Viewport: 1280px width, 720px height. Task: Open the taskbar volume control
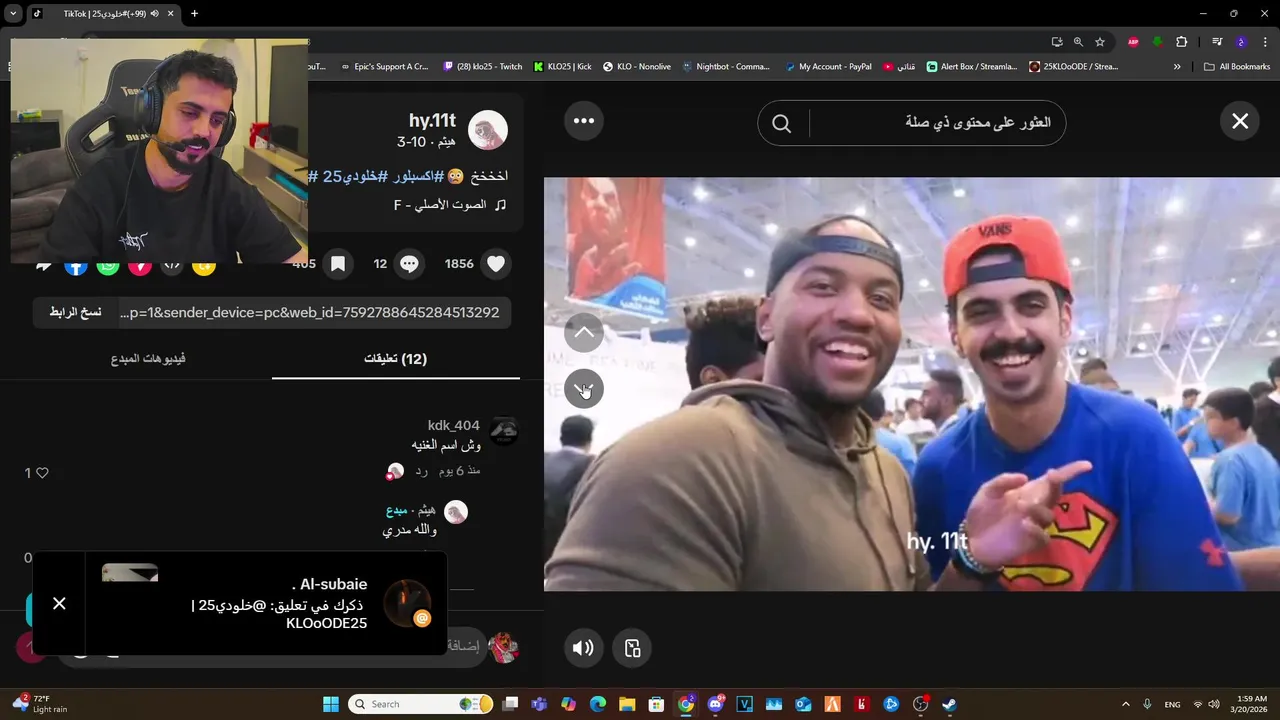pyautogui.click(x=1214, y=704)
